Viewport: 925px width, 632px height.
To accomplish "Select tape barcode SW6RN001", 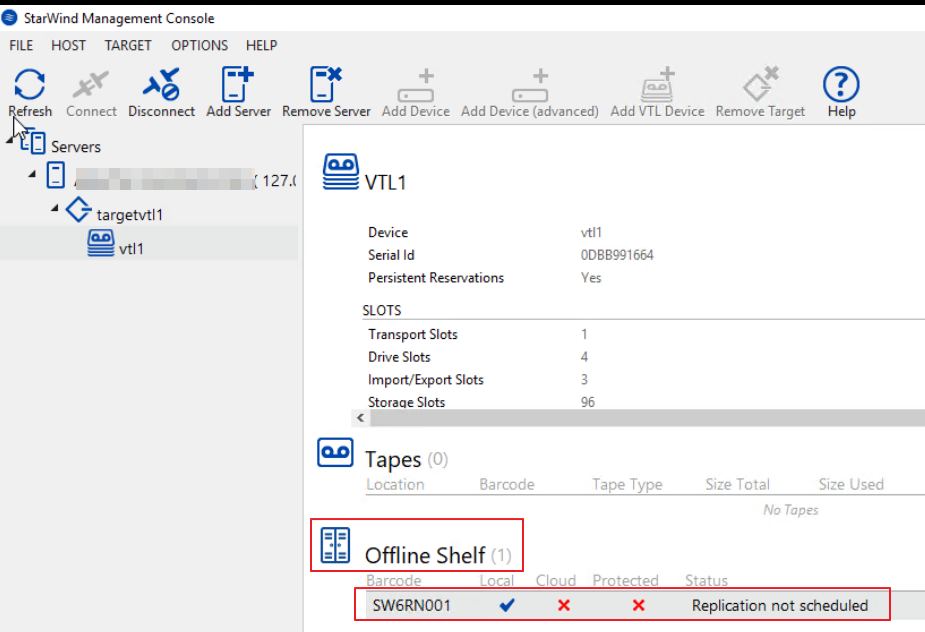I will click(x=412, y=605).
